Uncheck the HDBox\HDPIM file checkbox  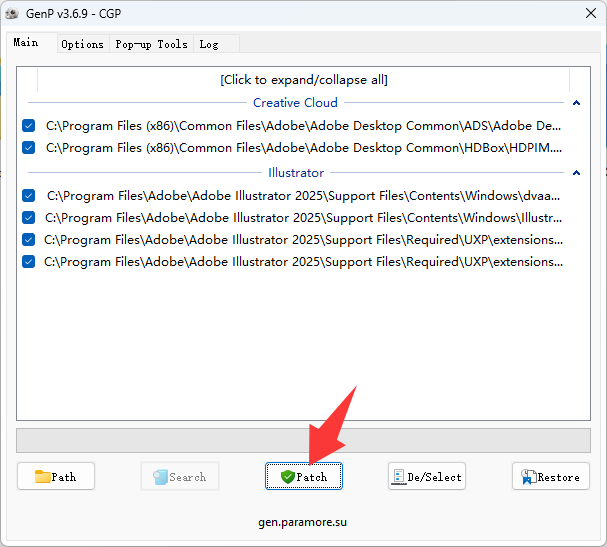[x=28, y=147]
